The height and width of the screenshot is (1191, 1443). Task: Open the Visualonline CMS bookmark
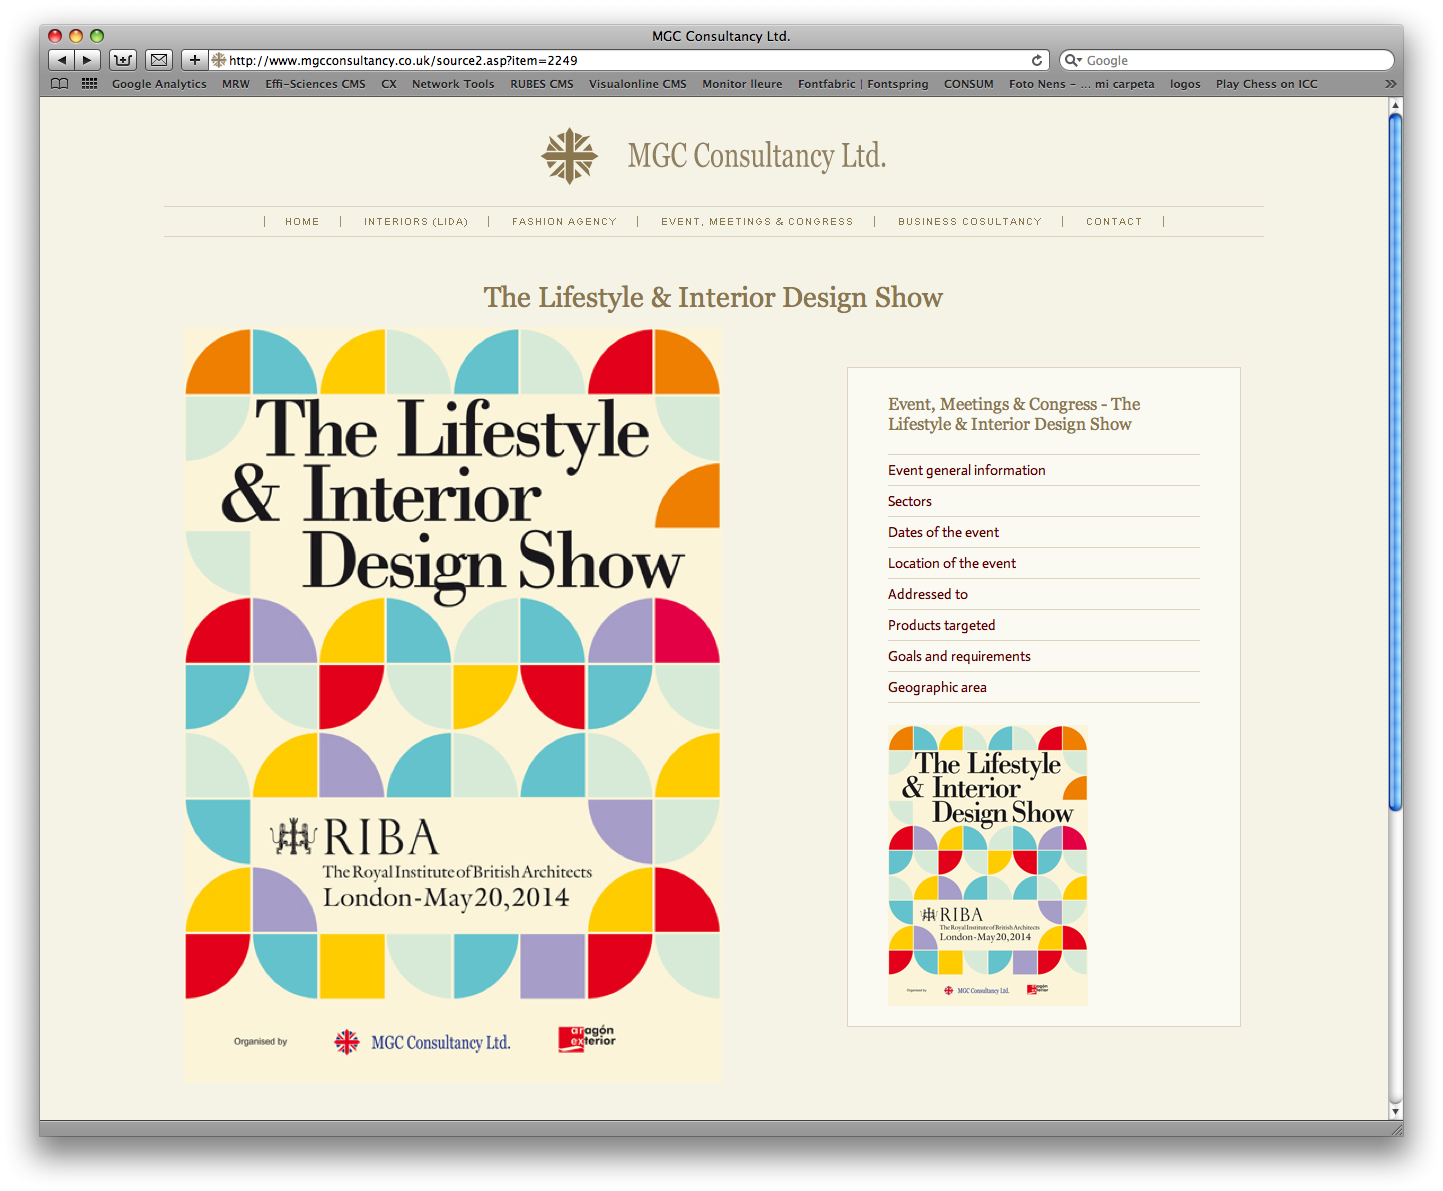[638, 84]
